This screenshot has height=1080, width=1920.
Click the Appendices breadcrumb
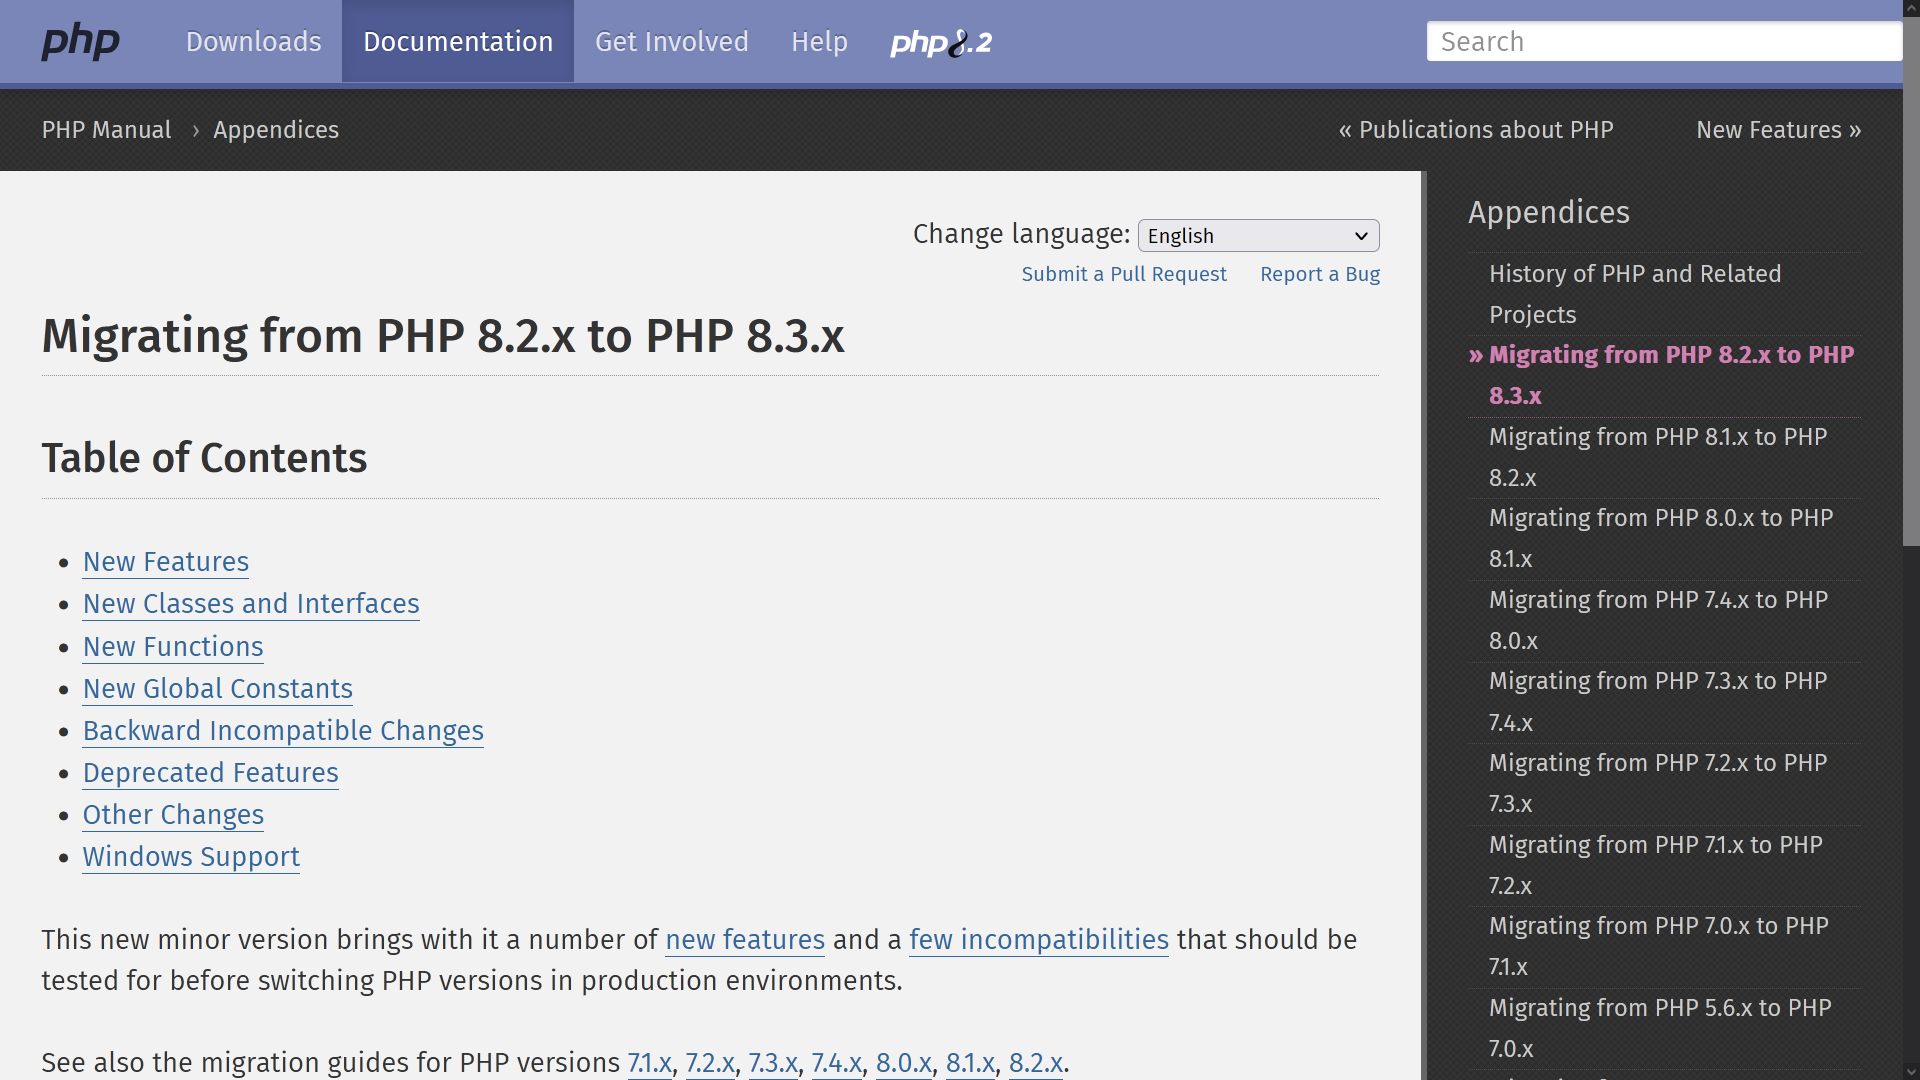pyautogui.click(x=276, y=130)
